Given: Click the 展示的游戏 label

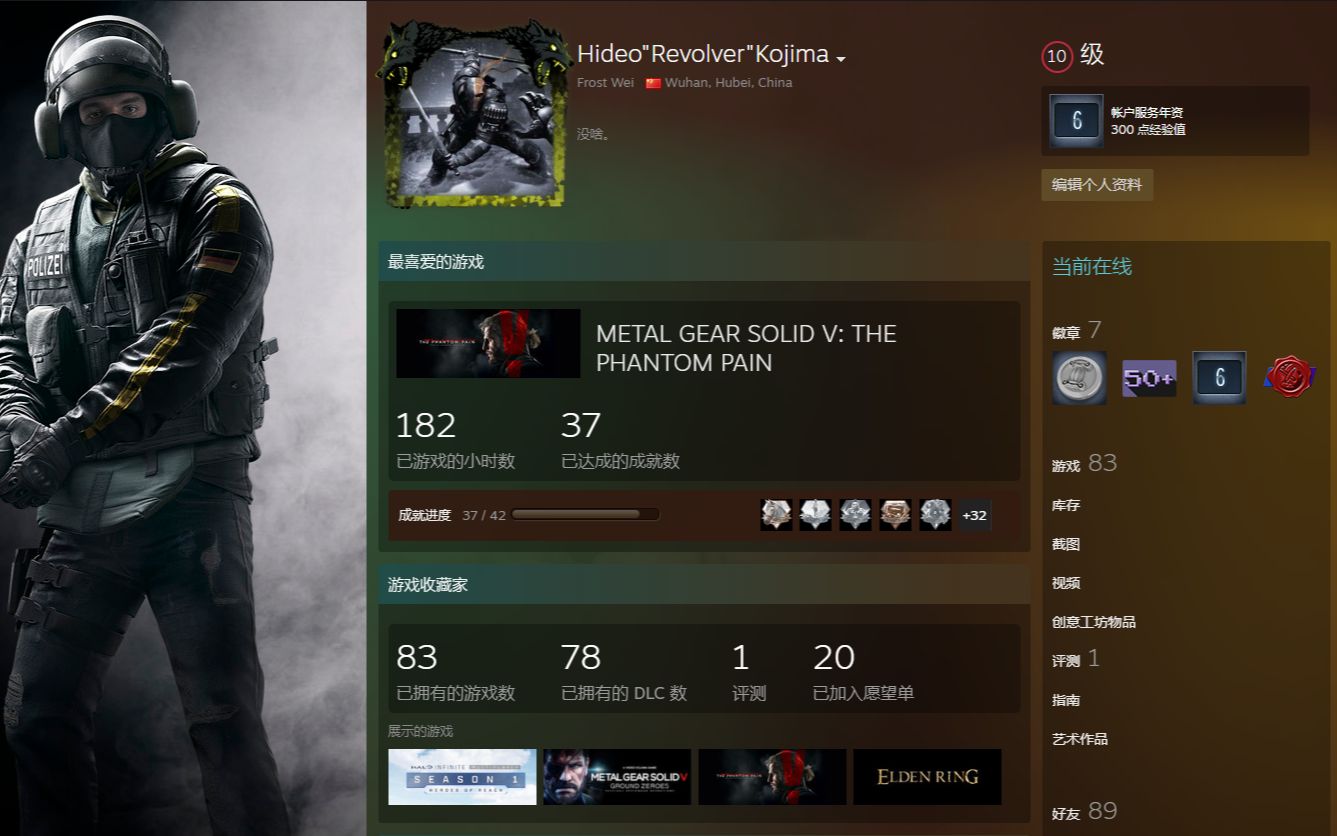Looking at the screenshot, I should pyautogui.click(x=420, y=731).
